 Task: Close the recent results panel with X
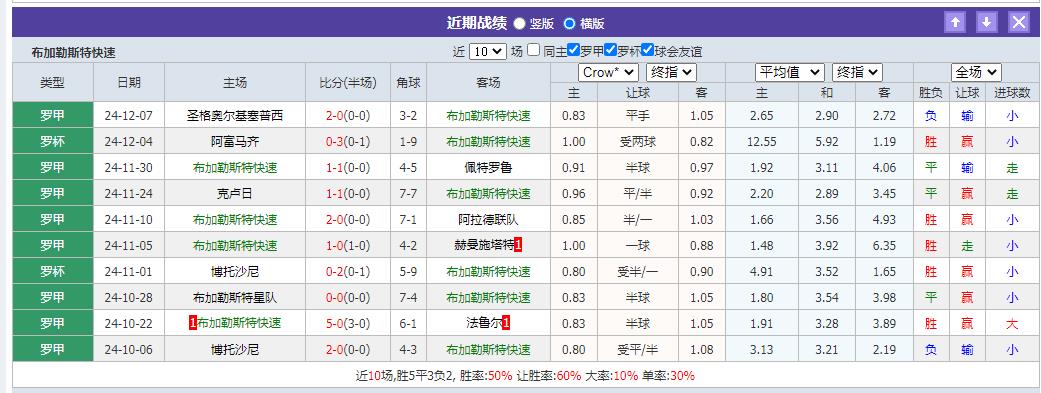1019,23
